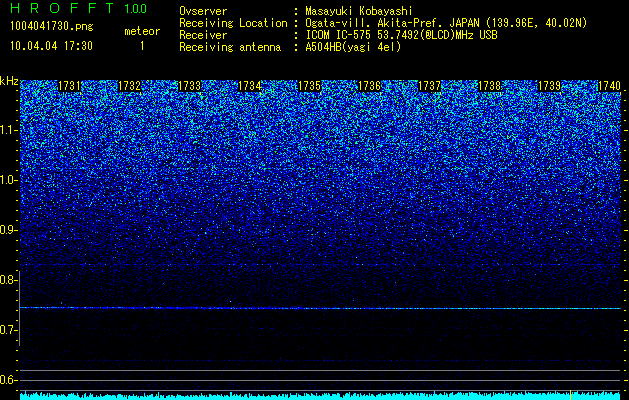Click the 1.0 kHz axis label

tap(8, 181)
